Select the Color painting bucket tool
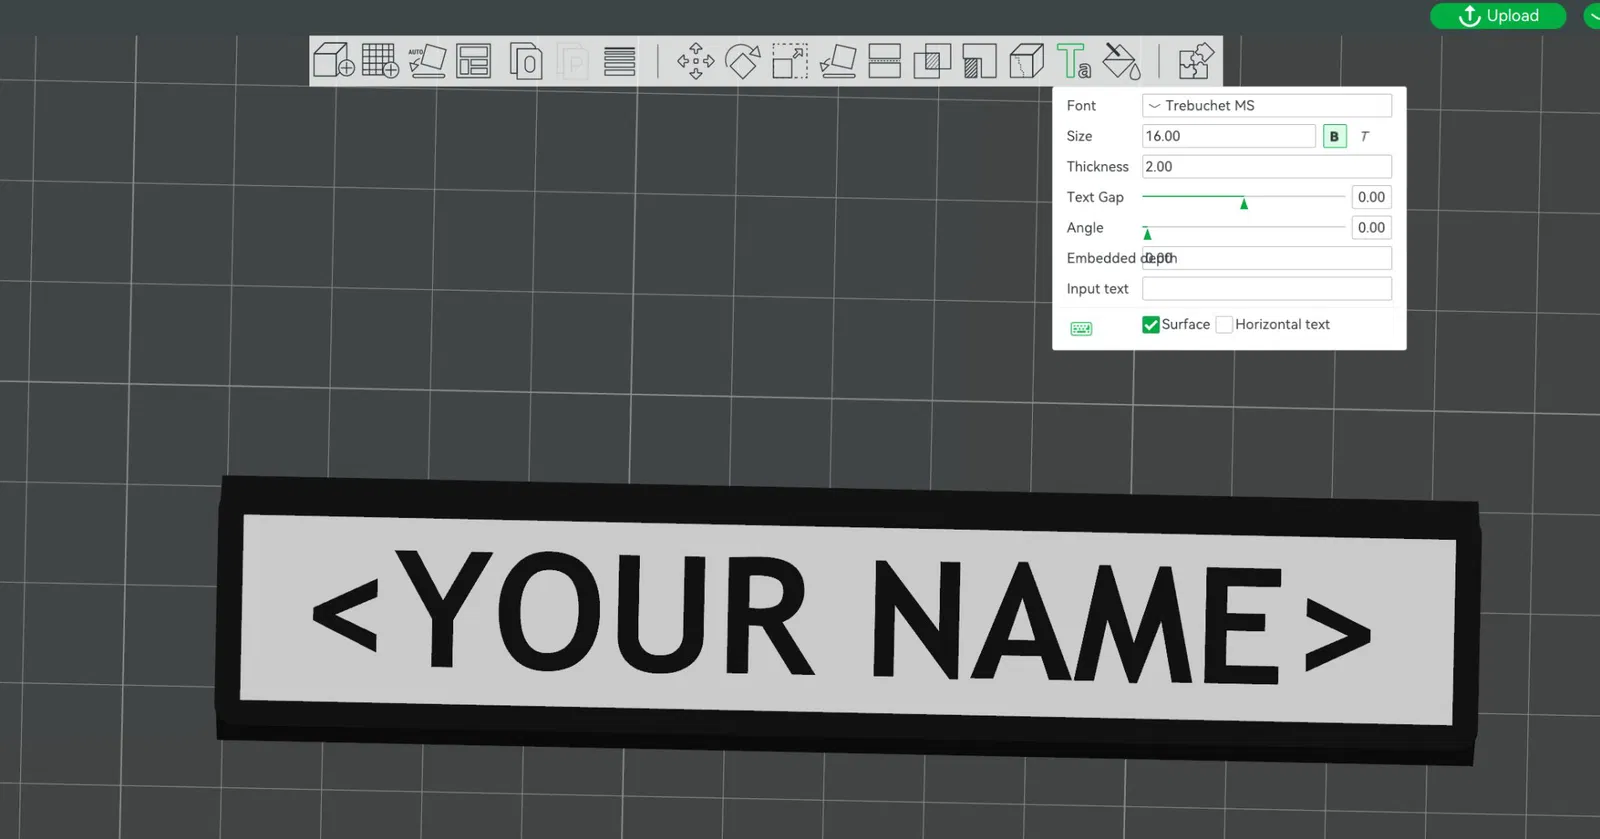Image resolution: width=1600 pixels, height=839 pixels. pos(1121,61)
